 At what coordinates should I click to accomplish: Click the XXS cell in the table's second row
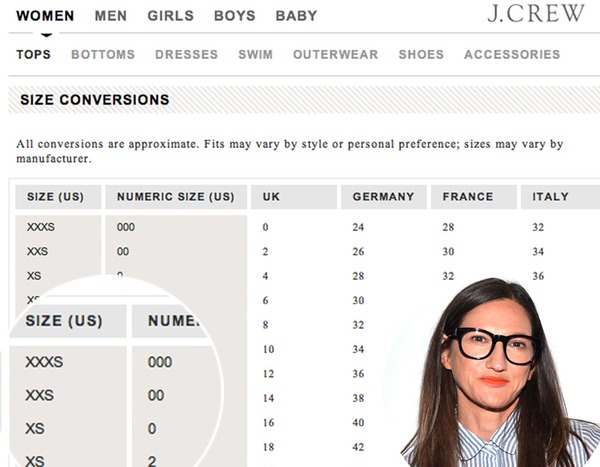pos(38,251)
